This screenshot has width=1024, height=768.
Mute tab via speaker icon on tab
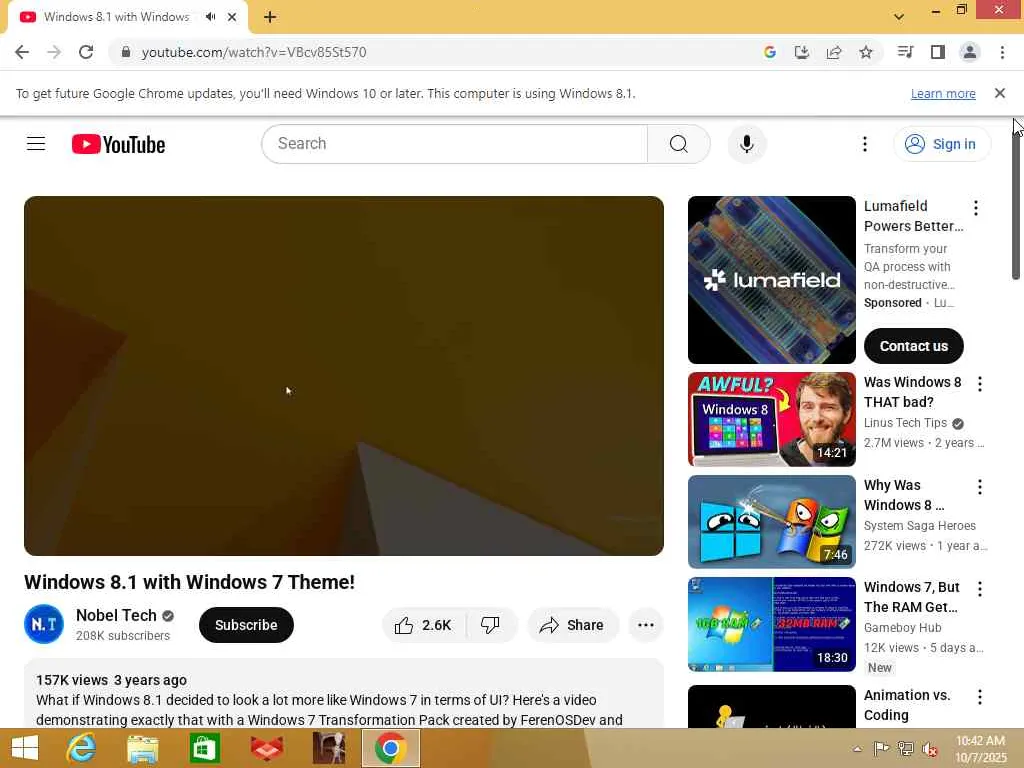[x=210, y=17]
